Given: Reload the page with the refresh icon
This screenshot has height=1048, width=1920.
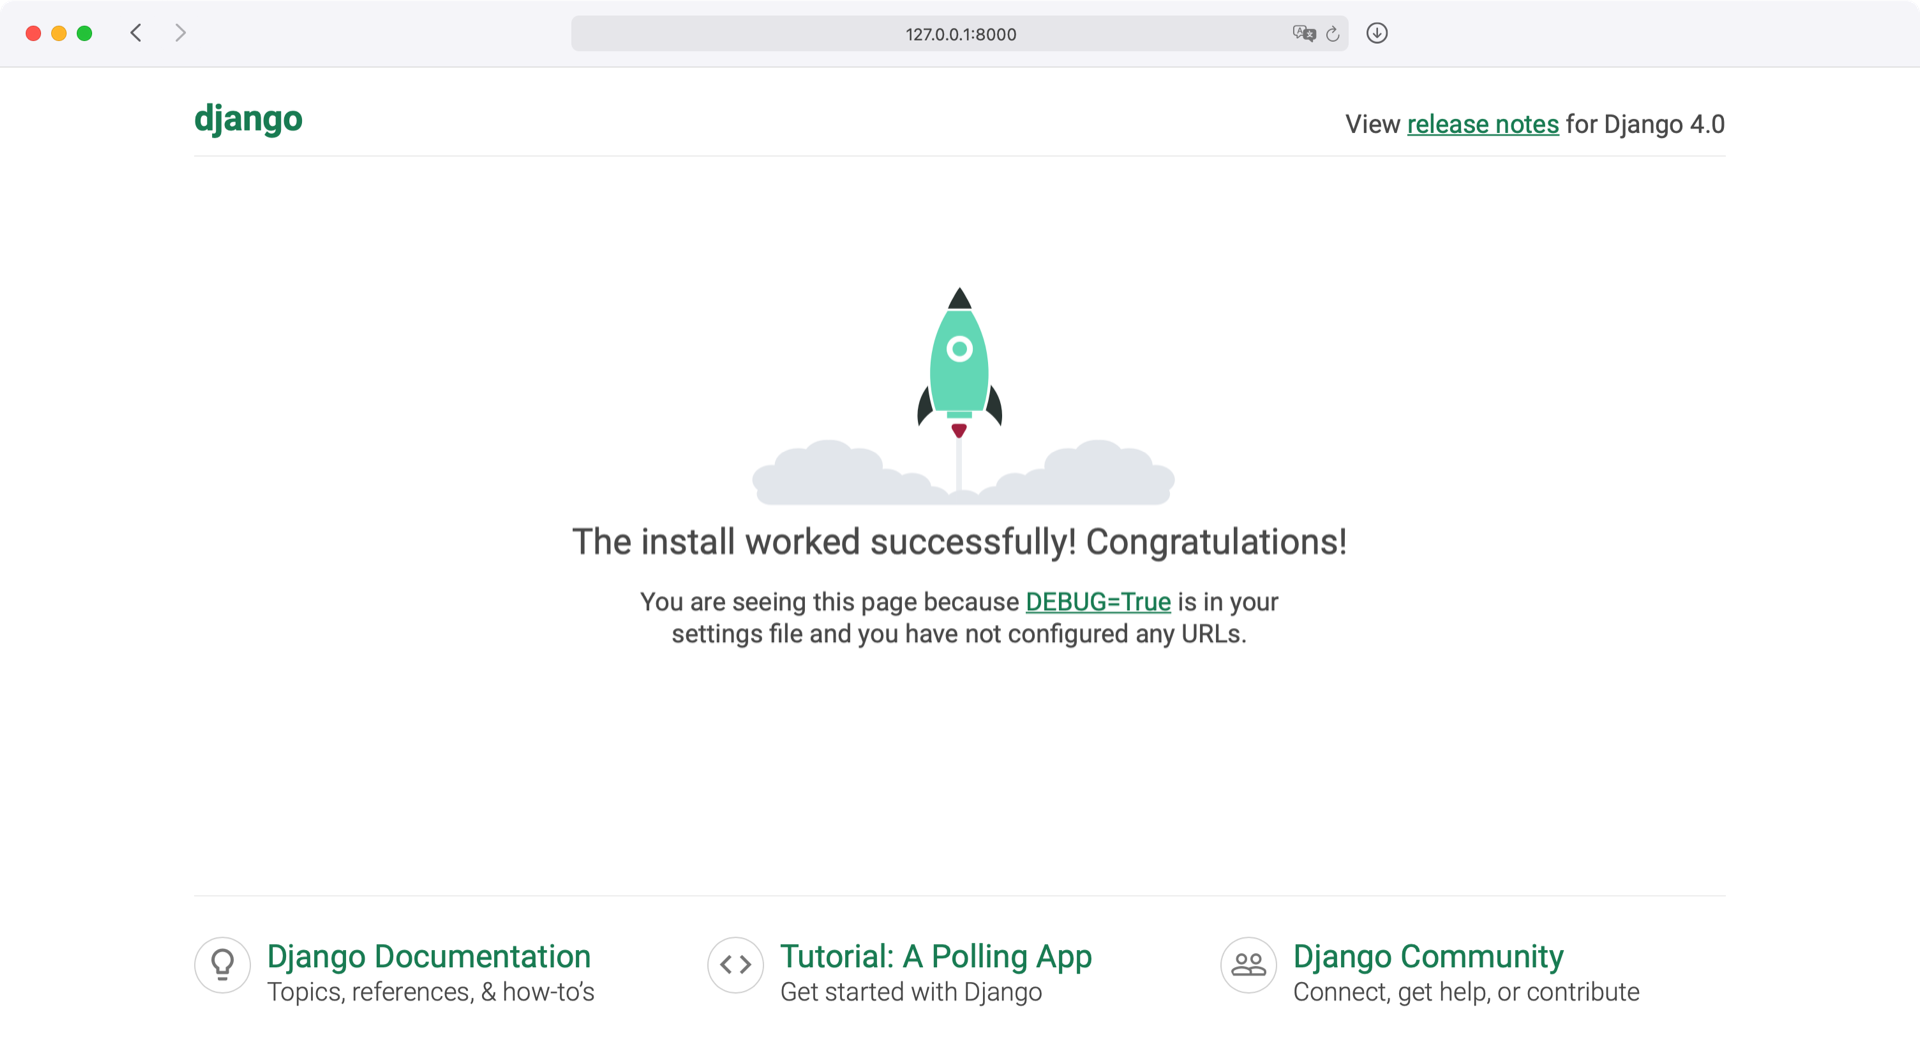Looking at the screenshot, I should [x=1333, y=34].
